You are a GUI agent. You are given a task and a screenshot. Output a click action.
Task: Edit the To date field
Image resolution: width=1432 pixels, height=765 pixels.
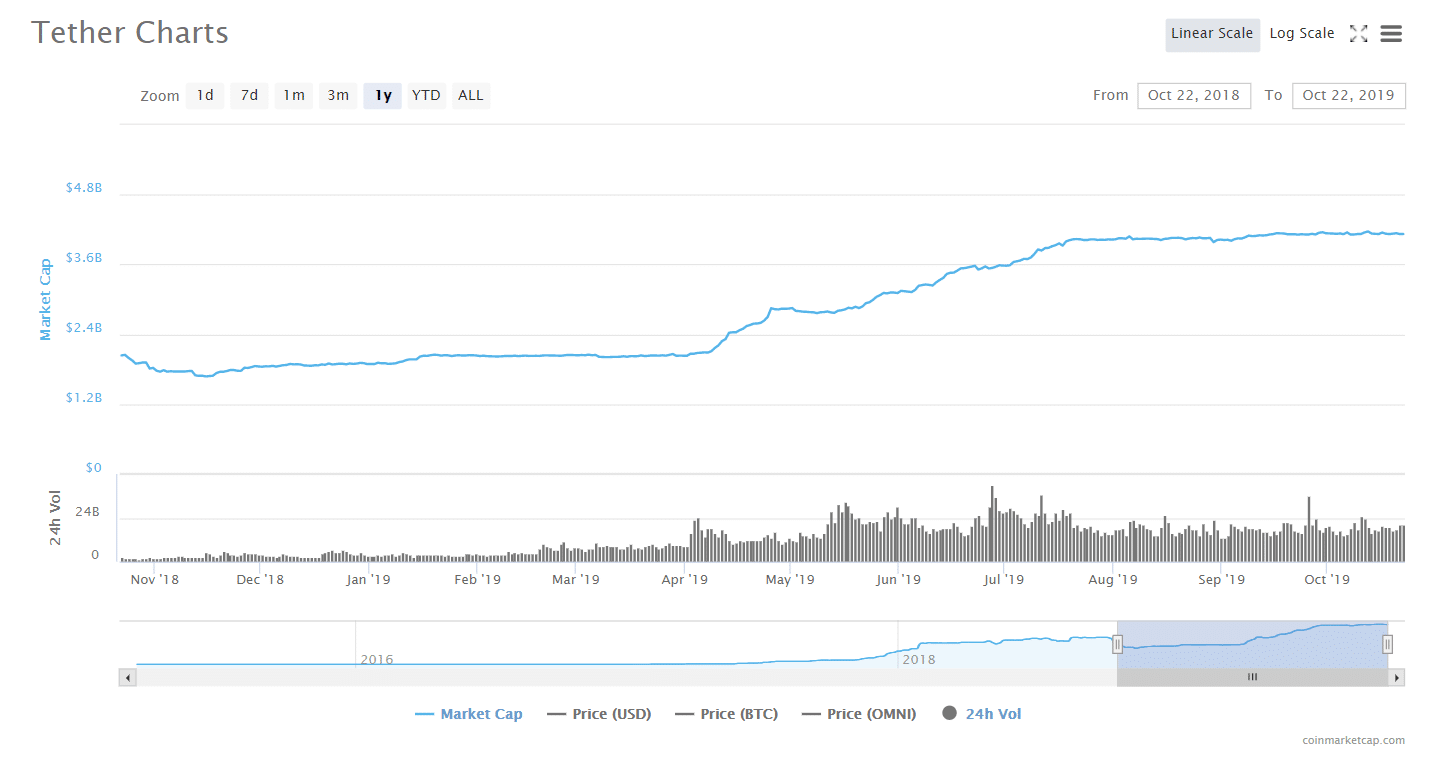(1348, 96)
